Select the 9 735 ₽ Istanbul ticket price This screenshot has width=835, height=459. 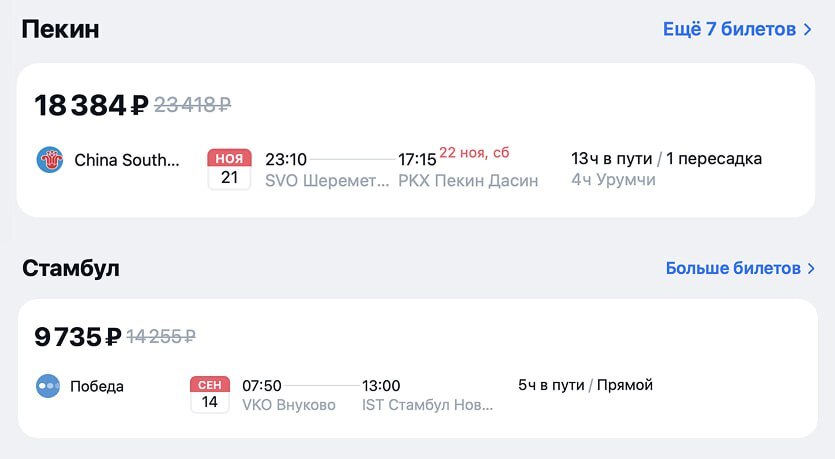pos(78,337)
